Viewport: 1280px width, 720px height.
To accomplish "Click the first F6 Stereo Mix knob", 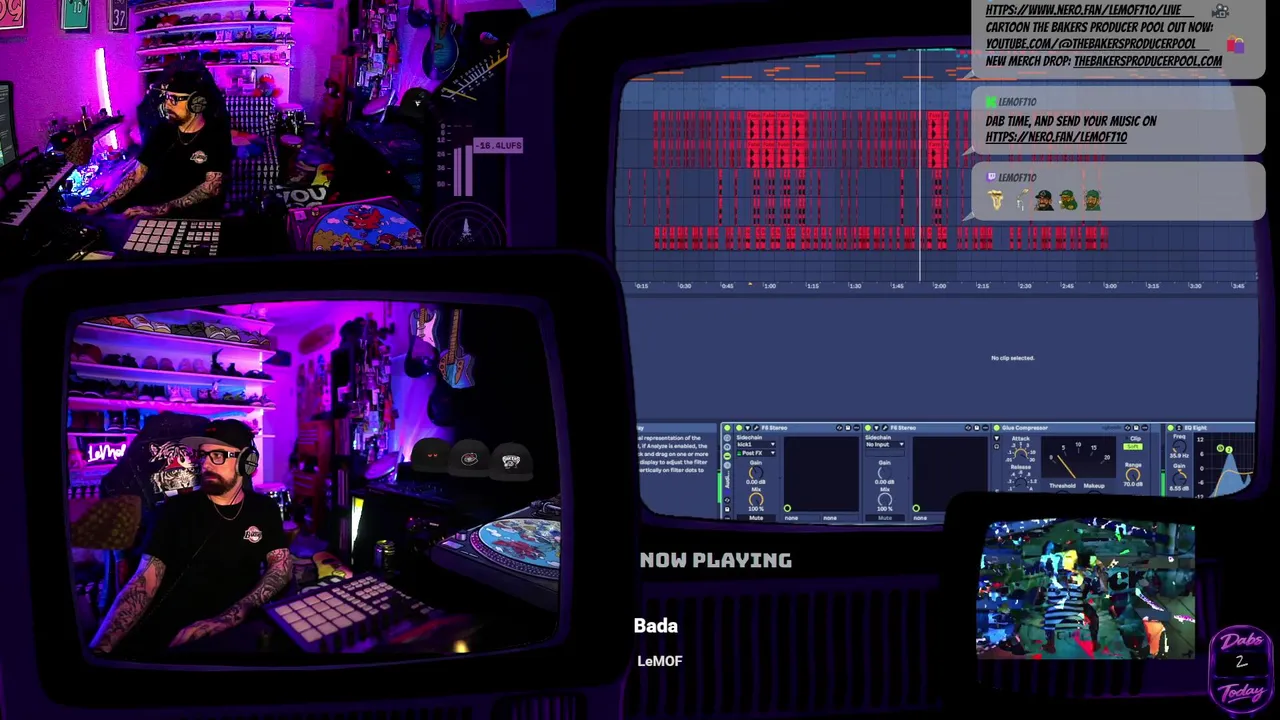I will pyautogui.click(x=756, y=500).
